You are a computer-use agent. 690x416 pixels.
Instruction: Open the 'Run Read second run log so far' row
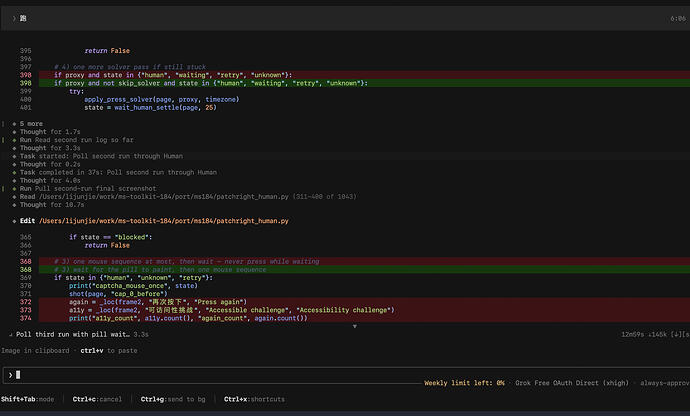pos(77,140)
